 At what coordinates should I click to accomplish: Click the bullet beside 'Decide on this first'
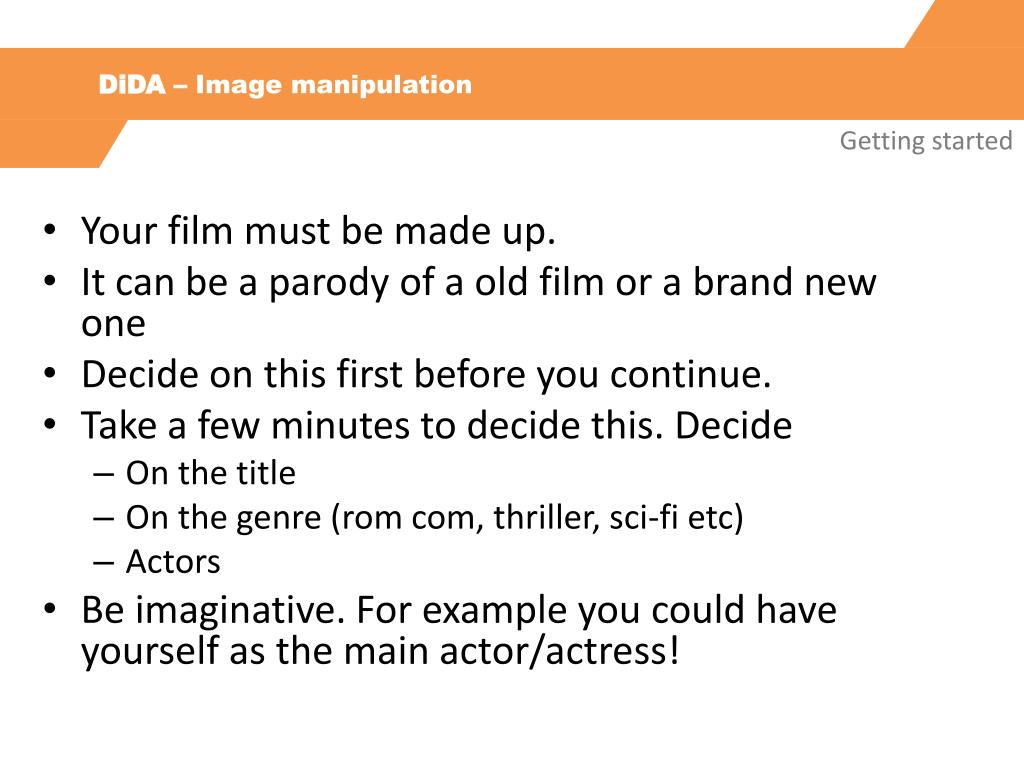[x=50, y=374]
